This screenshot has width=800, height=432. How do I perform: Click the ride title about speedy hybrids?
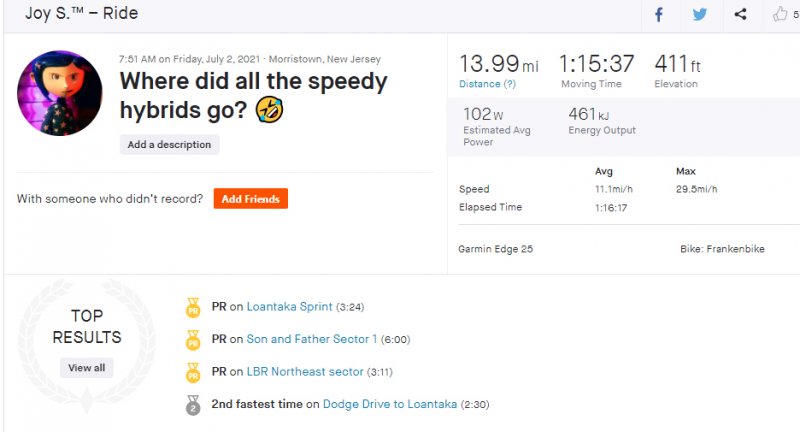(252, 95)
